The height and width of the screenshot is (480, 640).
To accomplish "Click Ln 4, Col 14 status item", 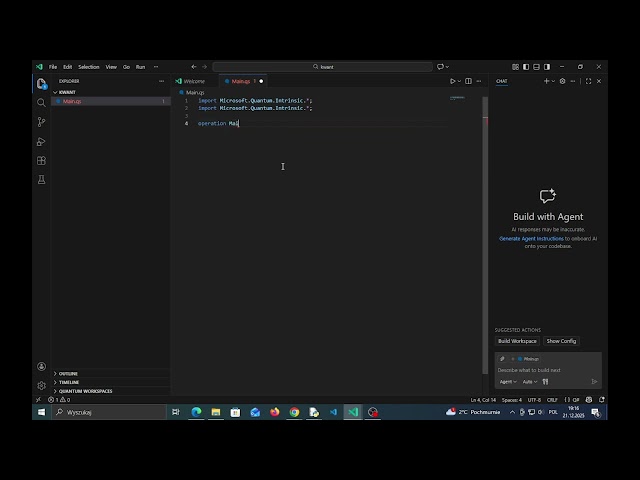I will pos(483,400).
